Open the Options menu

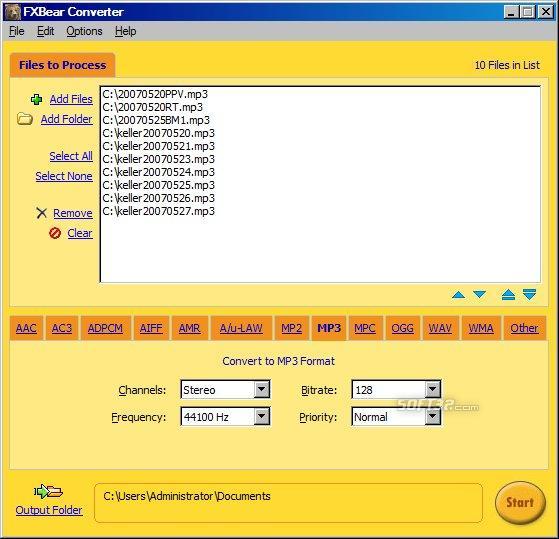[84, 31]
